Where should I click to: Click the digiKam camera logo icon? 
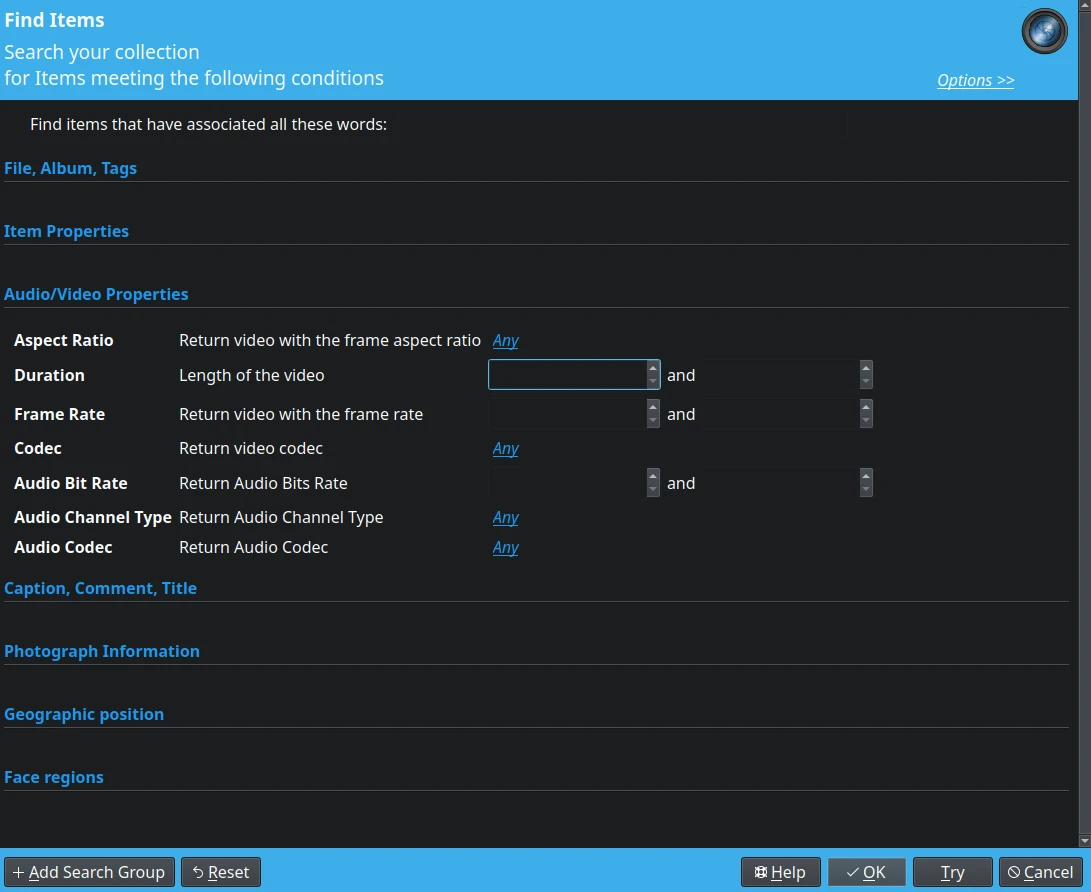(1043, 31)
